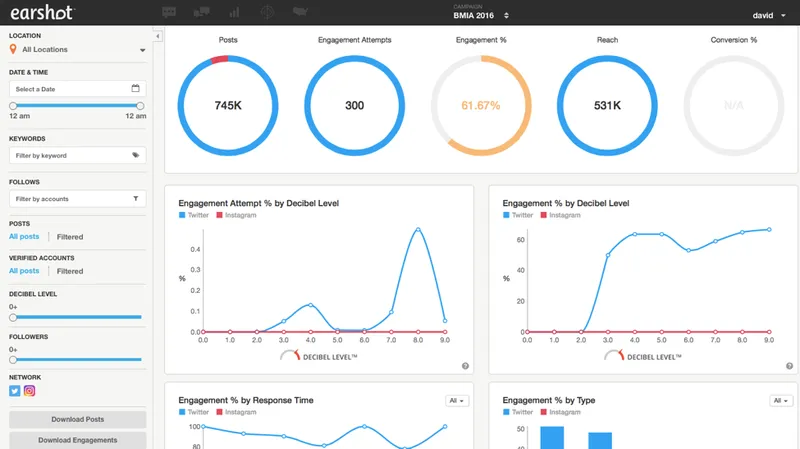Click the Engagement Attempts 300 donut
Viewport: 800px width, 449px height.
click(x=355, y=106)
